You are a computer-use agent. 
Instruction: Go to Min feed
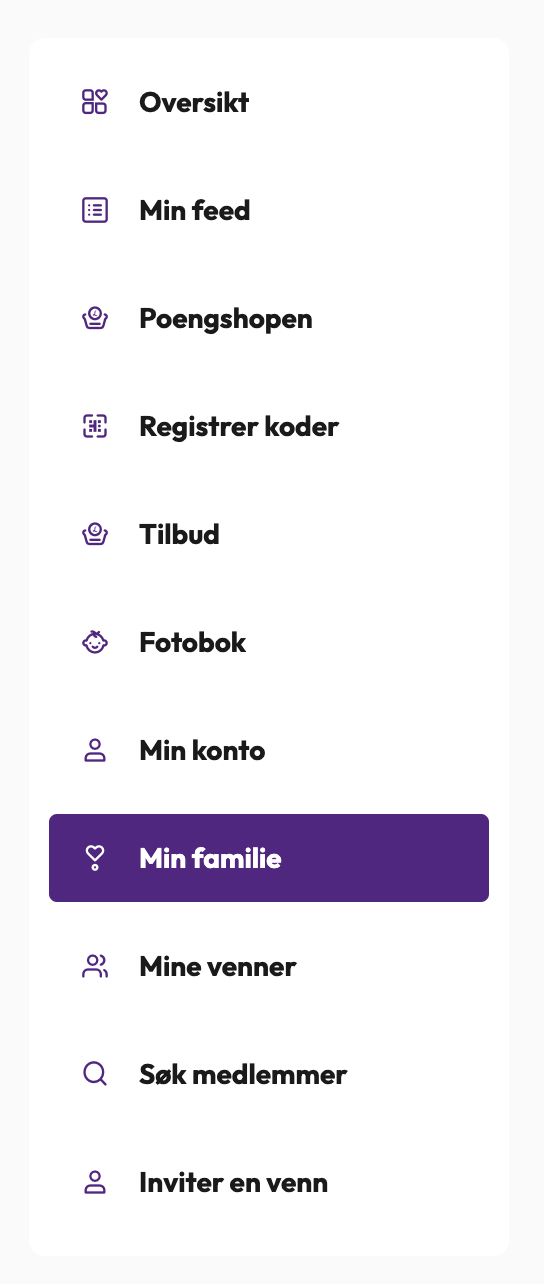[269, 210]
